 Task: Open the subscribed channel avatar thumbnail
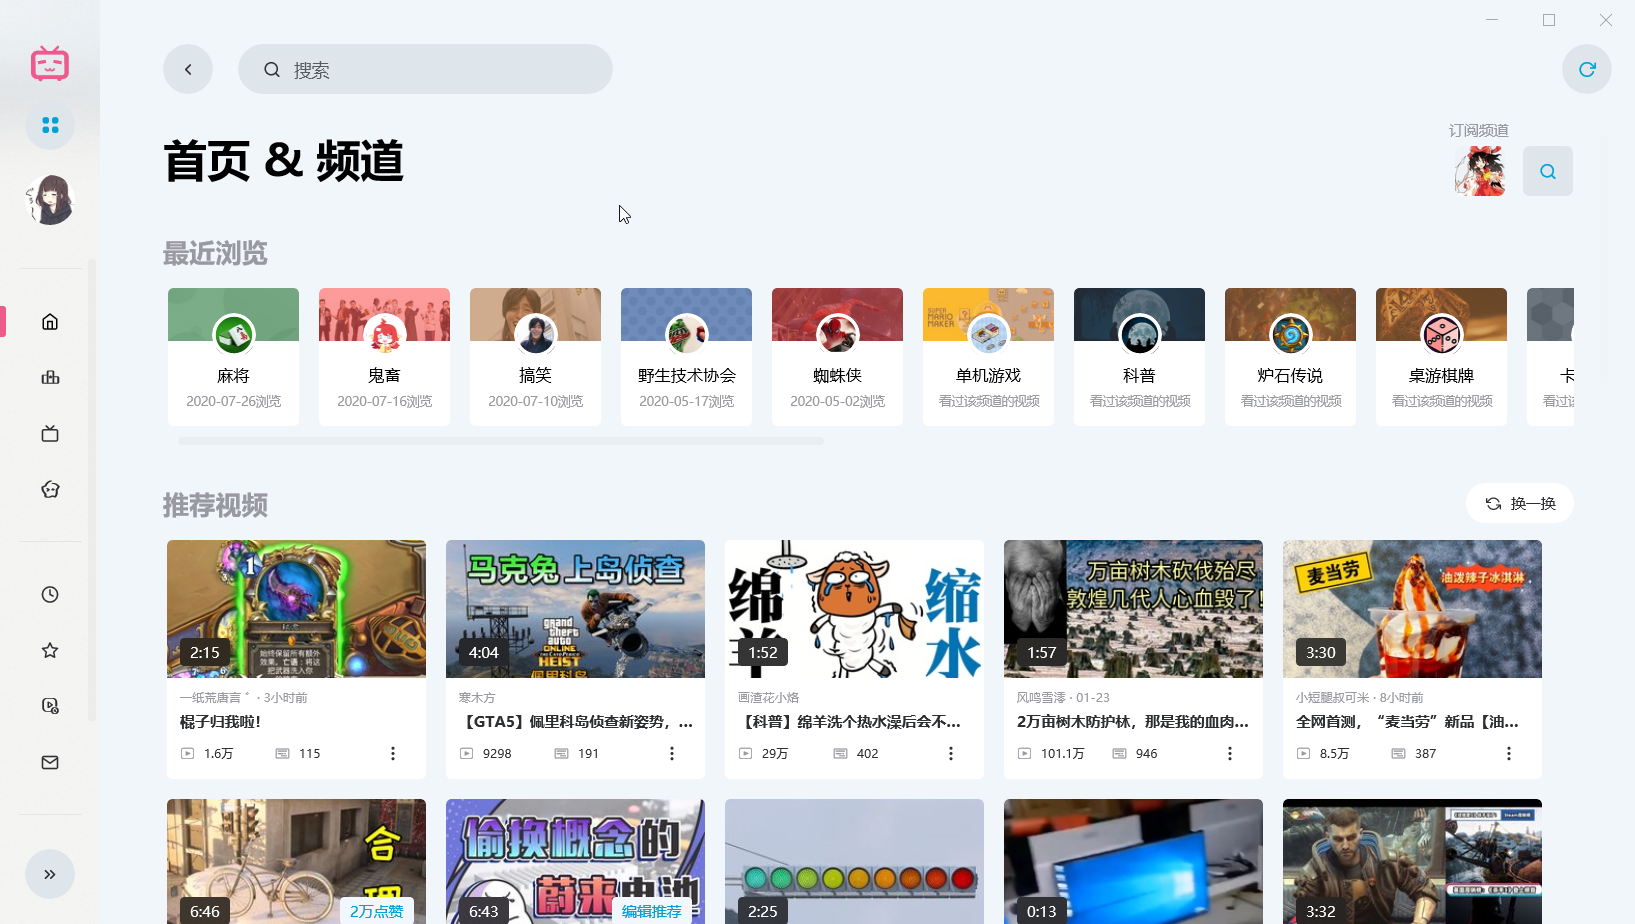click(x=1479, y=171)
